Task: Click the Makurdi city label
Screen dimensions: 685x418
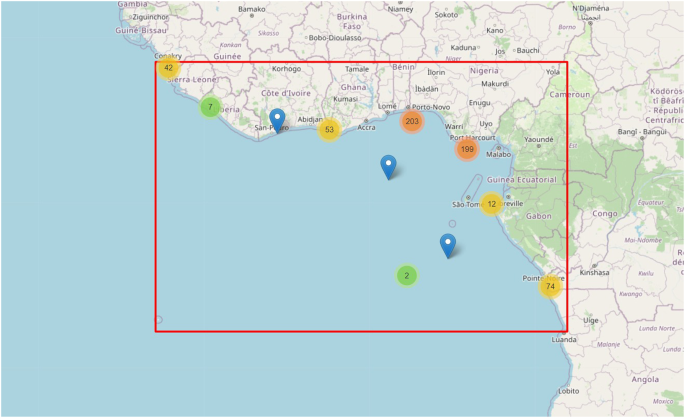Action: (x=495, y=84)
